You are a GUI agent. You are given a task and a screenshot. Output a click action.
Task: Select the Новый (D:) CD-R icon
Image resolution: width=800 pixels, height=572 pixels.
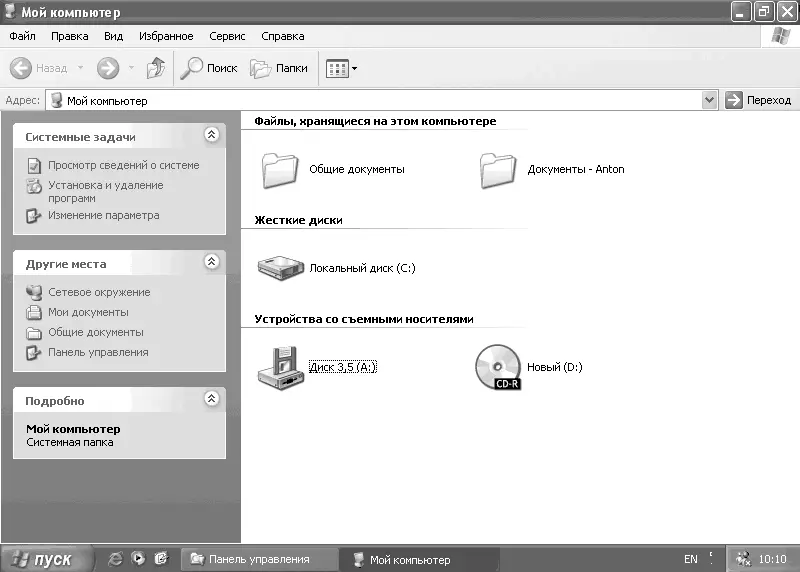click(x=498, y=367)
